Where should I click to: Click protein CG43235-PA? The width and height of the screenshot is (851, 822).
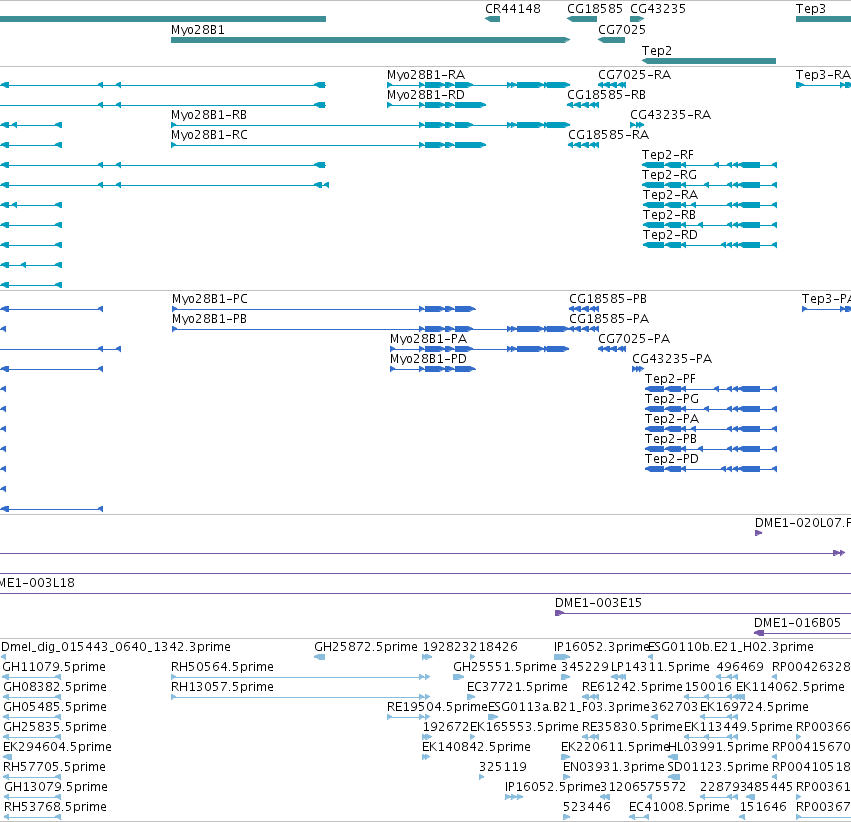pos(638,369)
